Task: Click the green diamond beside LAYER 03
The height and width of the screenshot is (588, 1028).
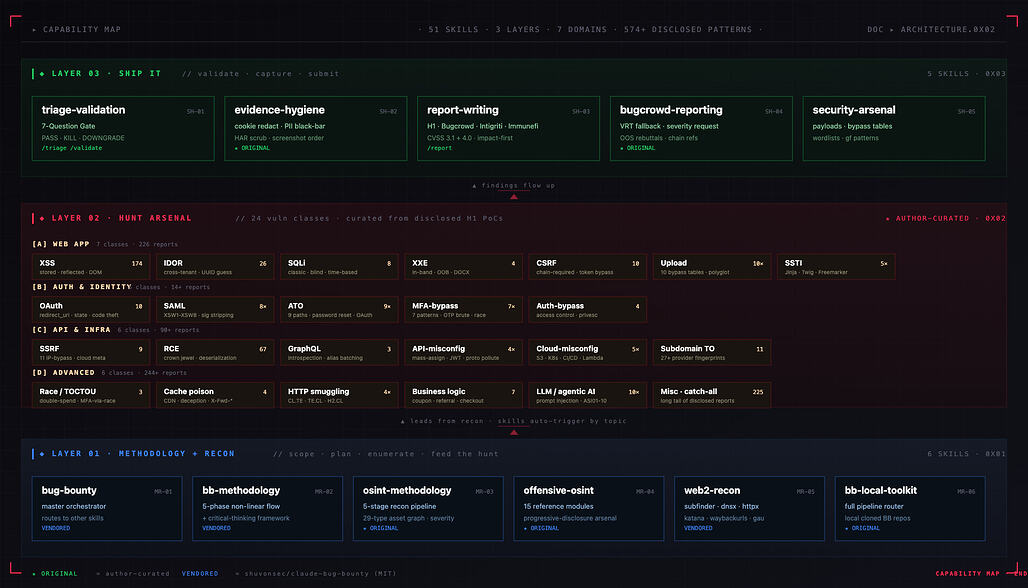Action: point(43,74)
